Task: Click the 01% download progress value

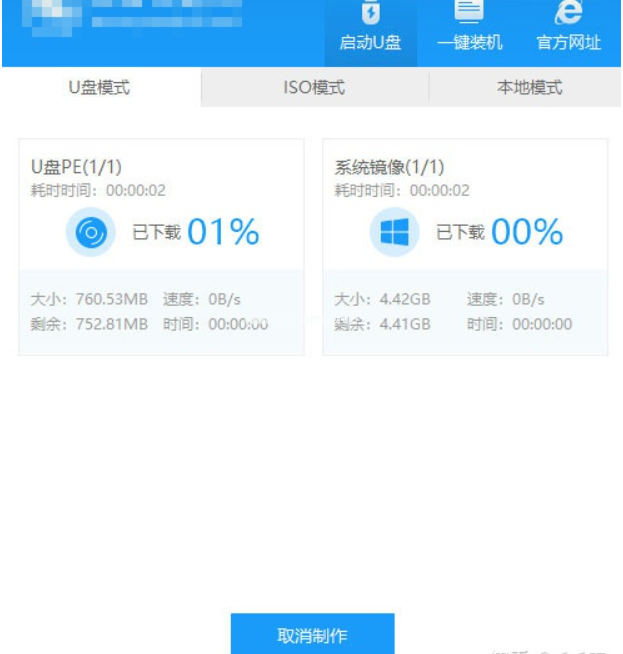Action: (223, 233)
